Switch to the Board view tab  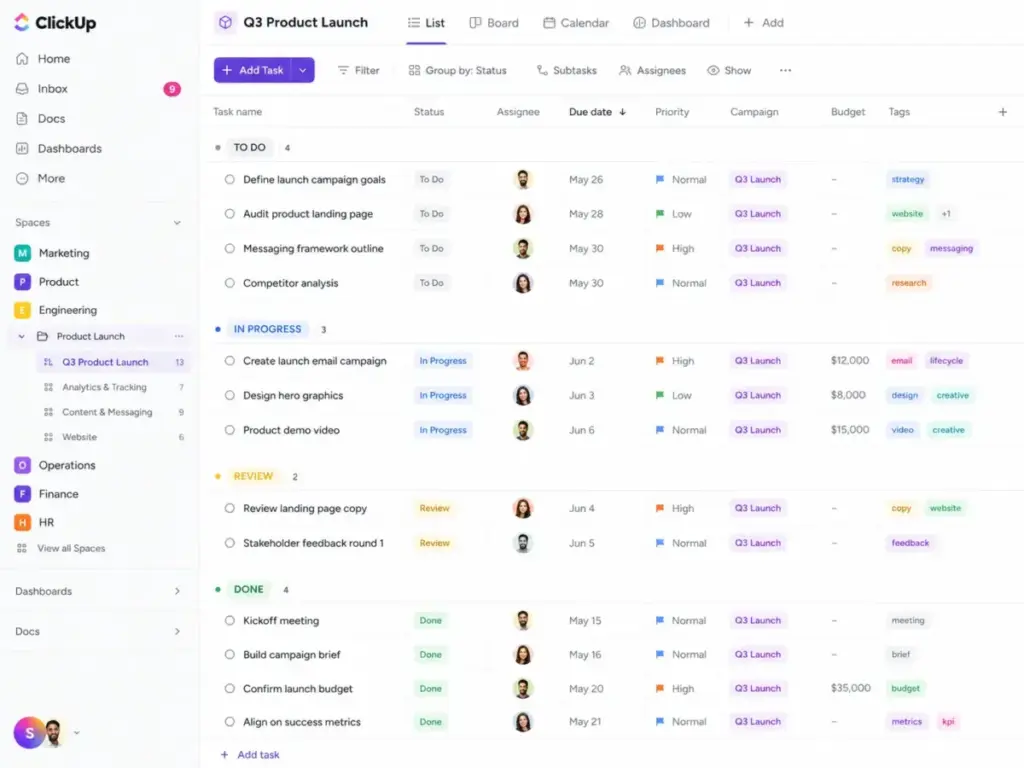point(494,23)
